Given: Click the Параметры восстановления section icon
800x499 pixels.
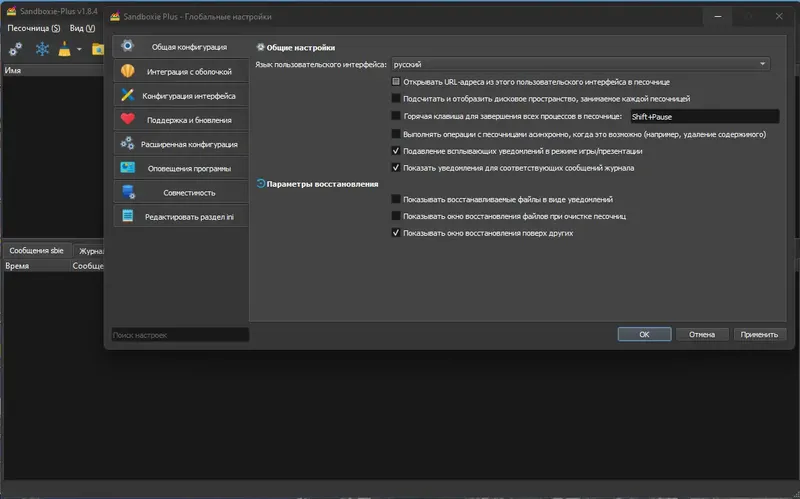Looking at the screenshot, I should (260, 183).
